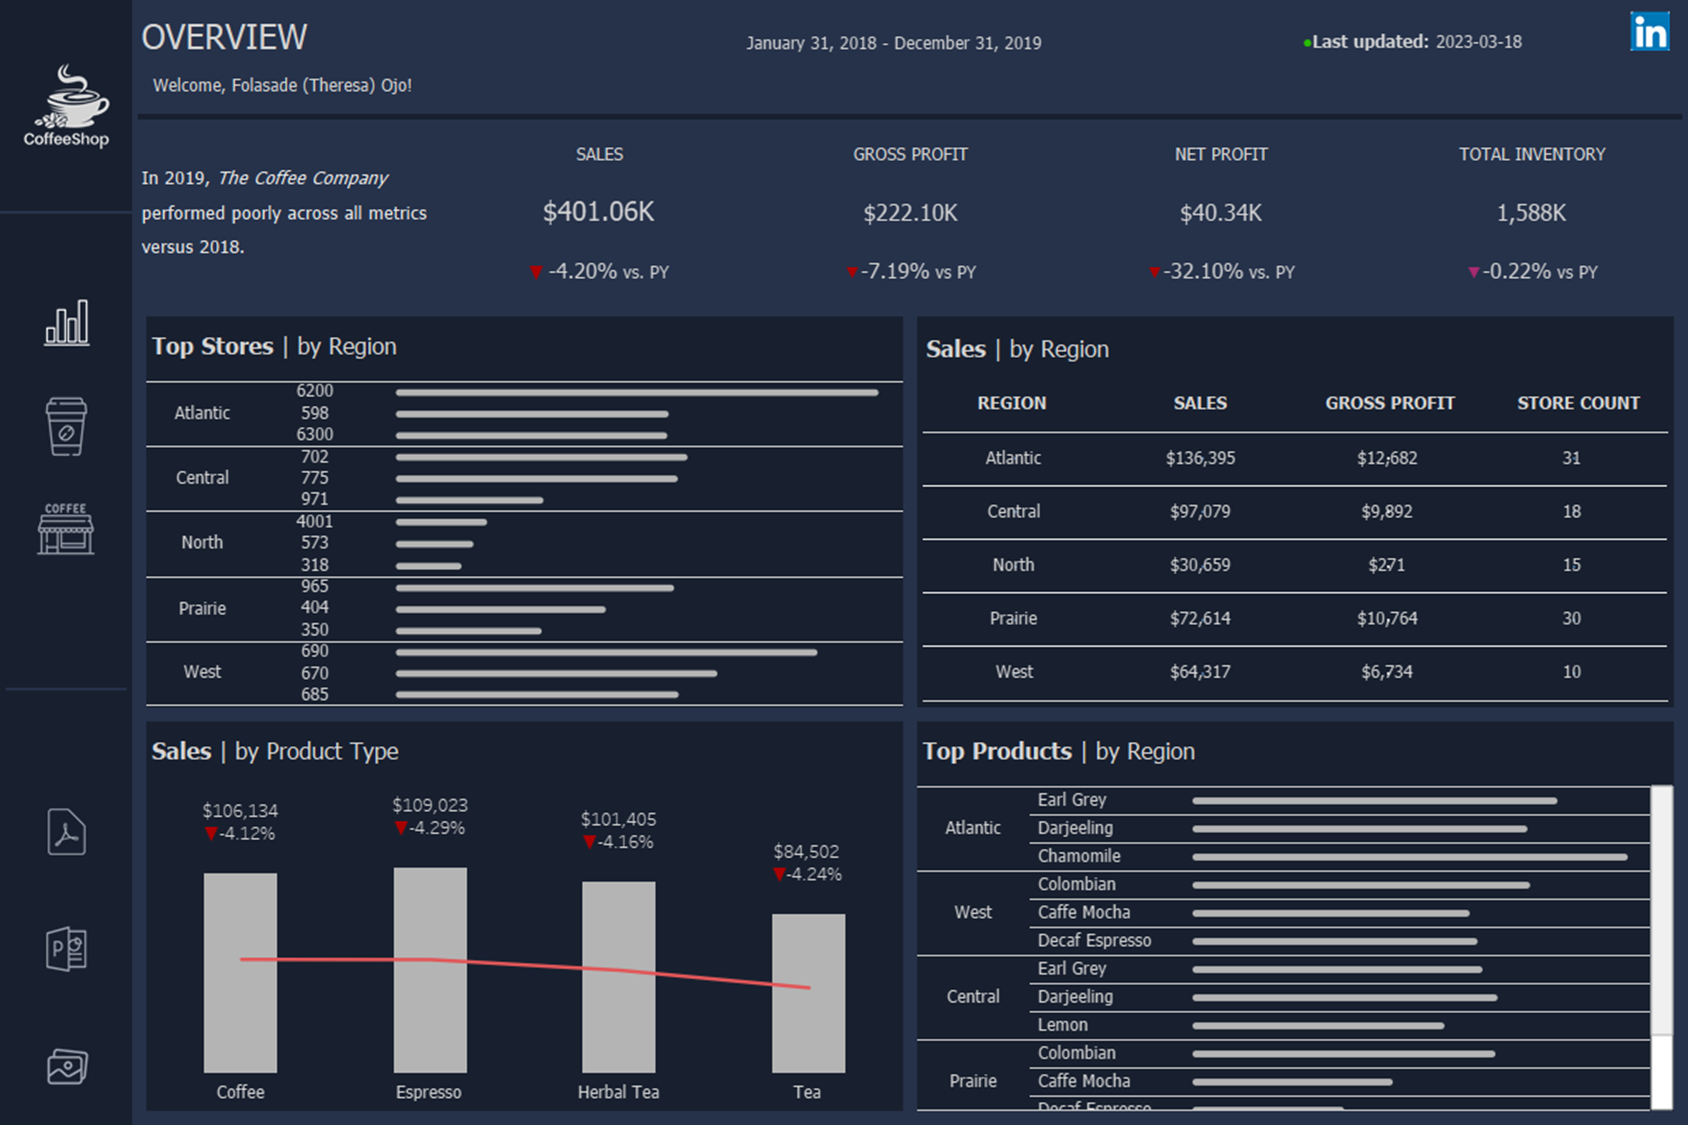Screen dimensions: 1688x1125
Task: Open the date range January 2018 to December 2019
Action: 894,43
